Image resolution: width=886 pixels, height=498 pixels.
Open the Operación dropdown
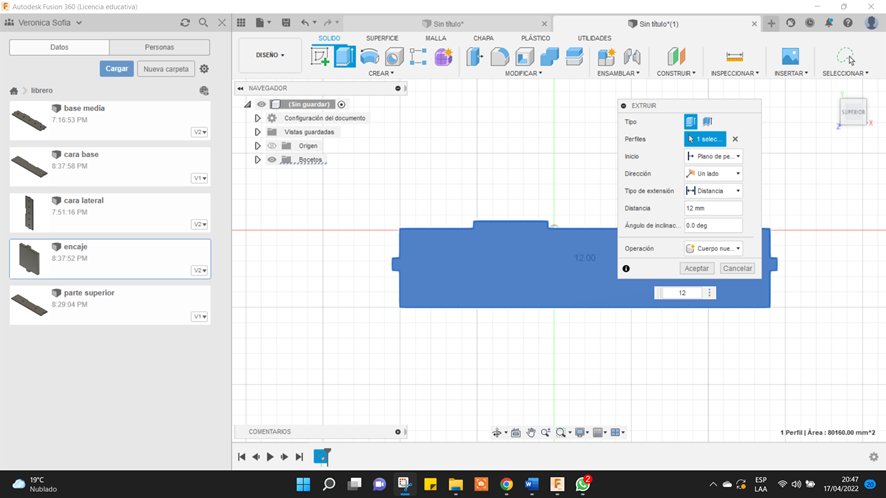[713, 248]
